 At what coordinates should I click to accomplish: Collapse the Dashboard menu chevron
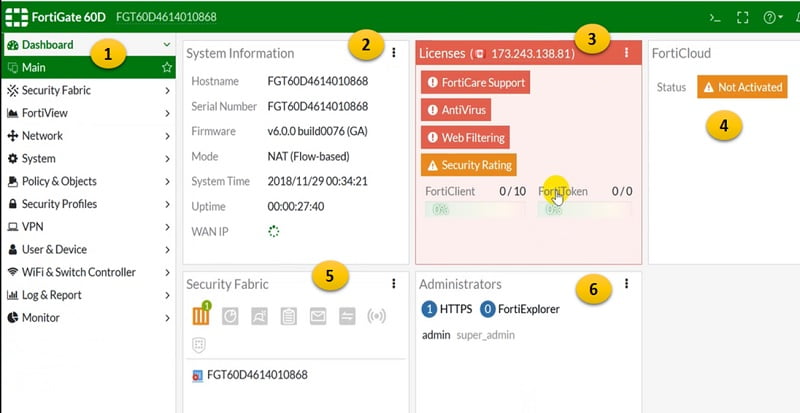167,45
